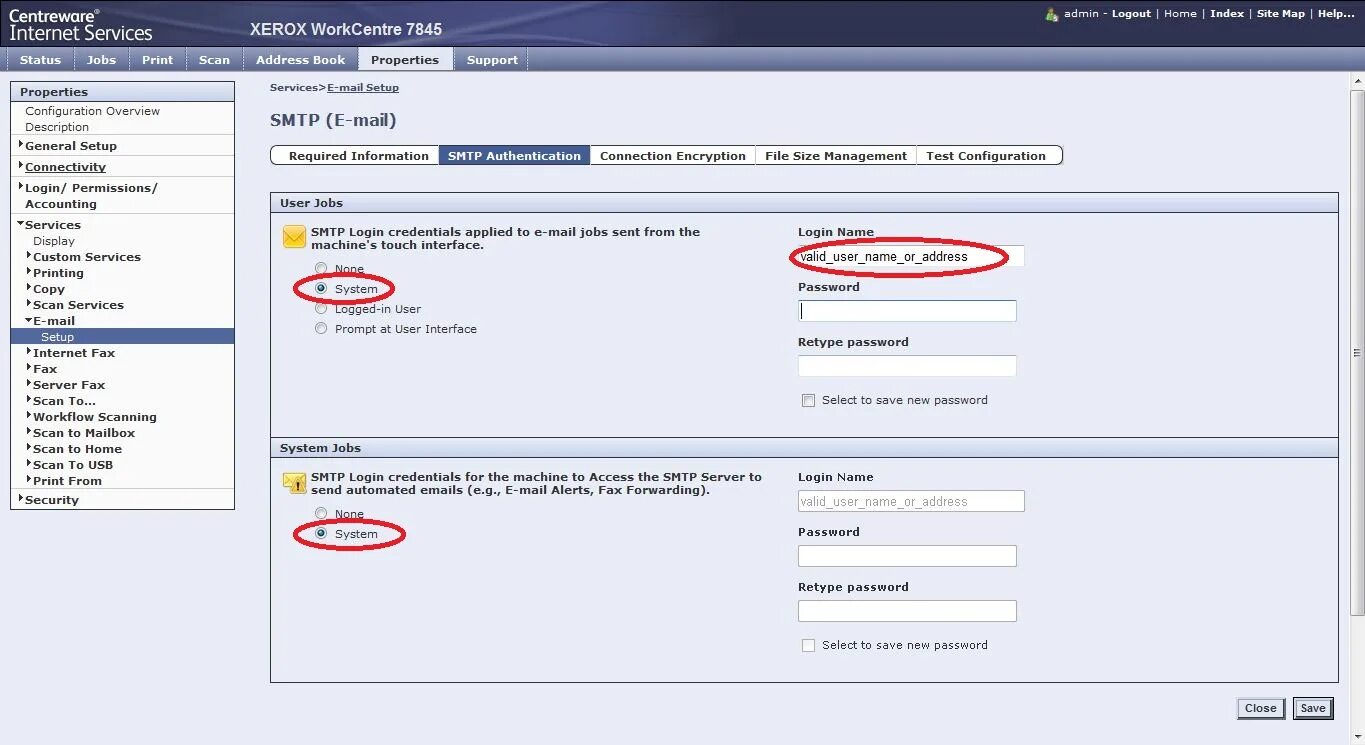Open the Print tab

(x=157, y=60)
